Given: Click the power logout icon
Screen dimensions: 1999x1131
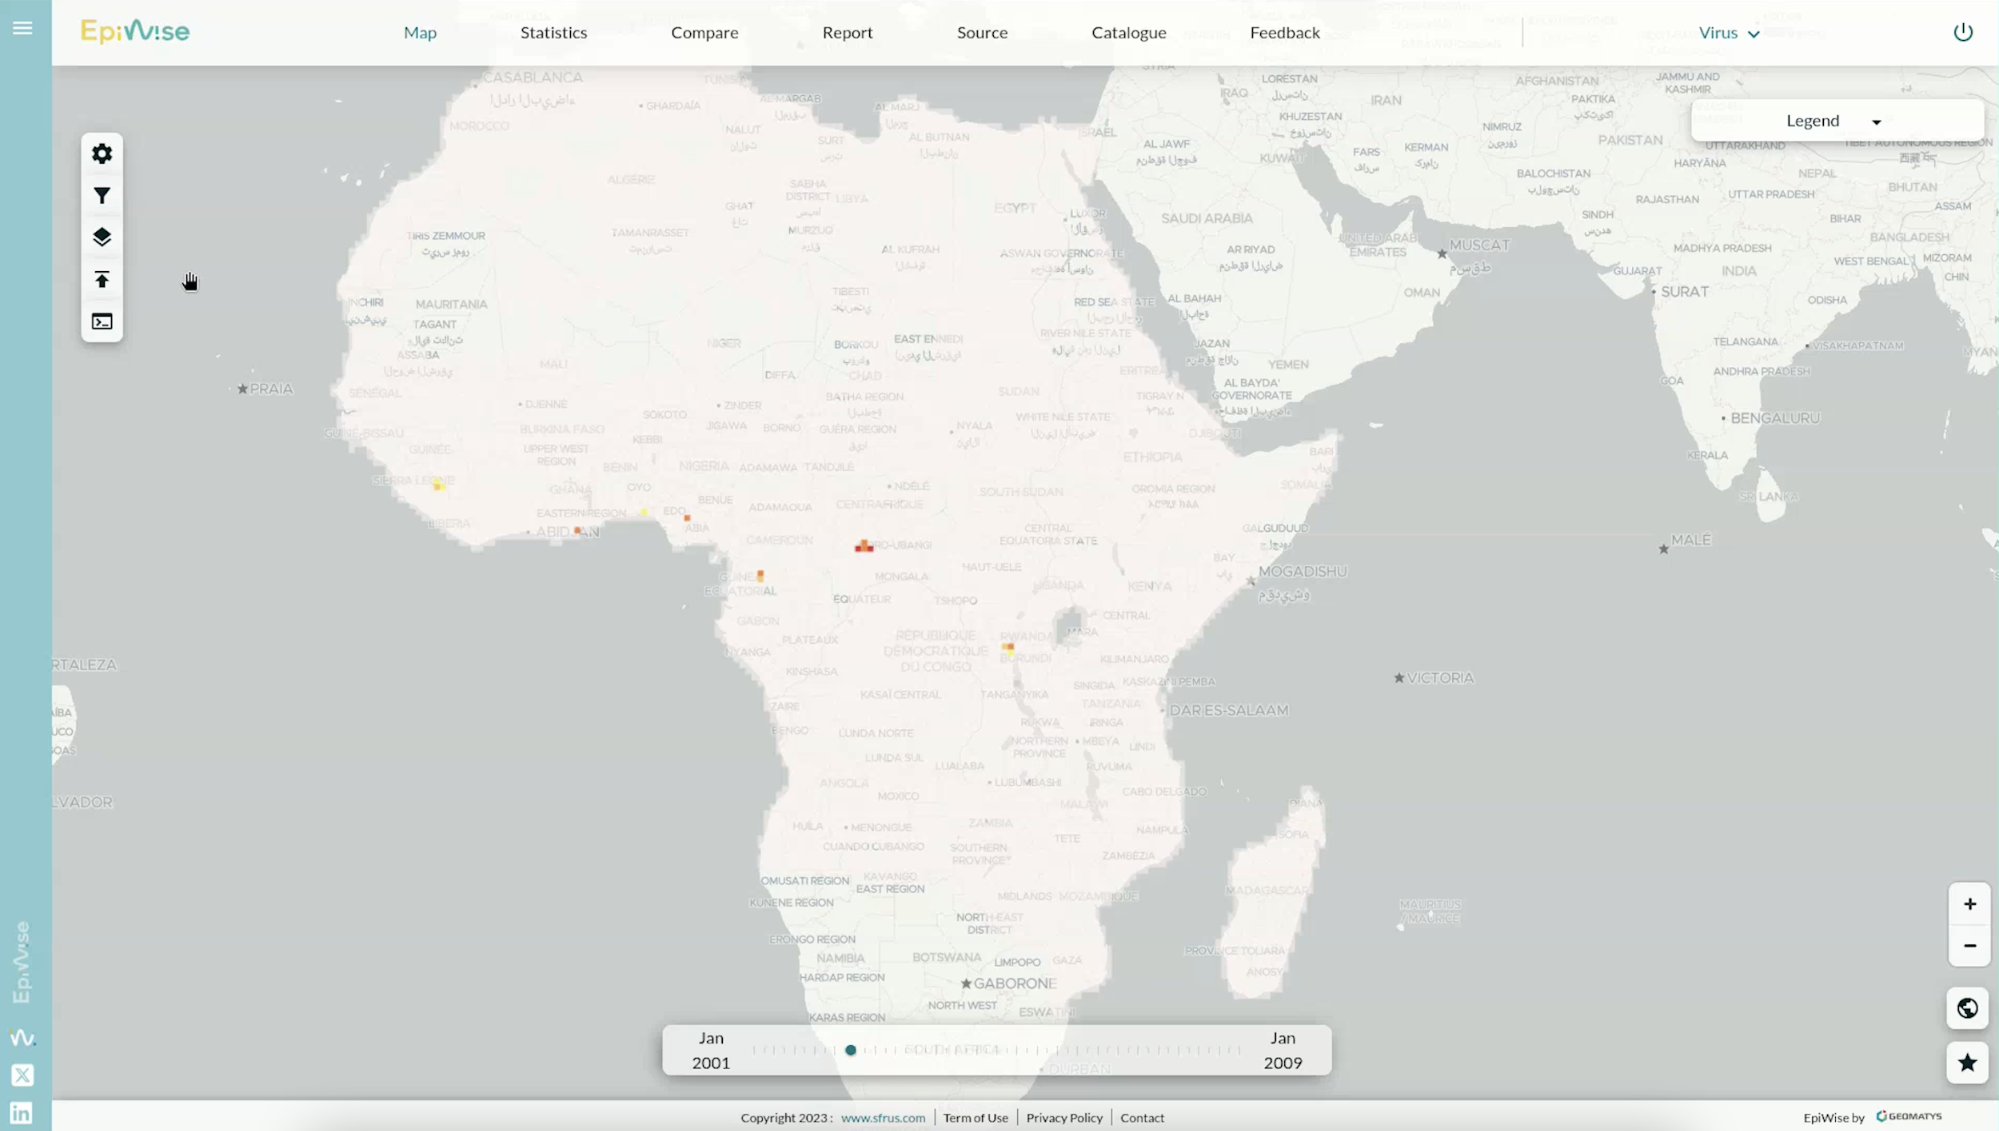Looking at the screenshot, I should (1963, 32).
